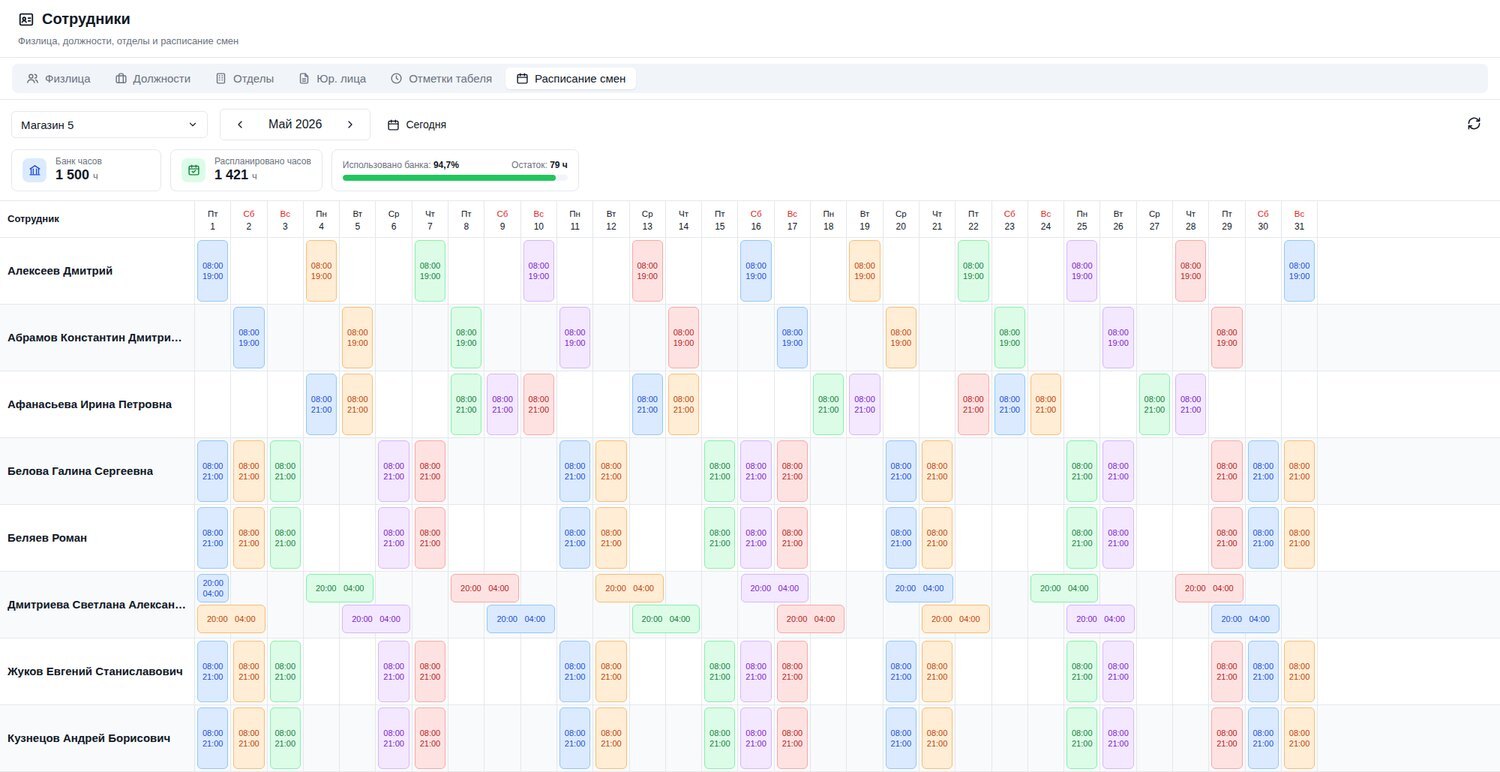Switch to the Физлица tab
The width and height of the screenshot is (1500, 772).
(59, 78)
